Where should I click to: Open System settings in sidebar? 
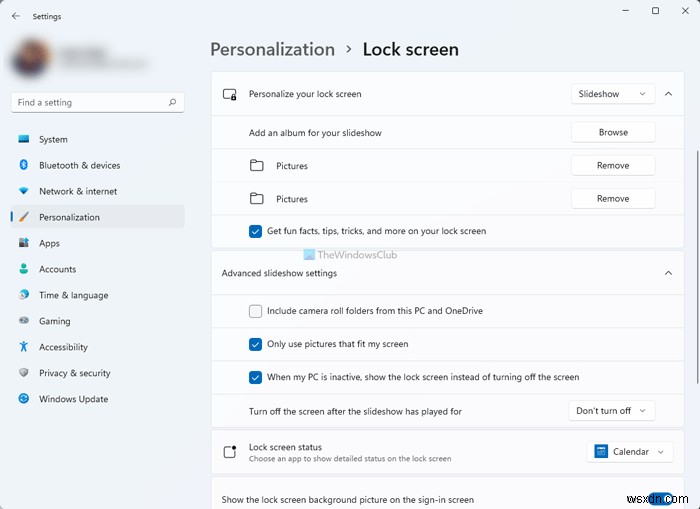click(x=97, y=139)
